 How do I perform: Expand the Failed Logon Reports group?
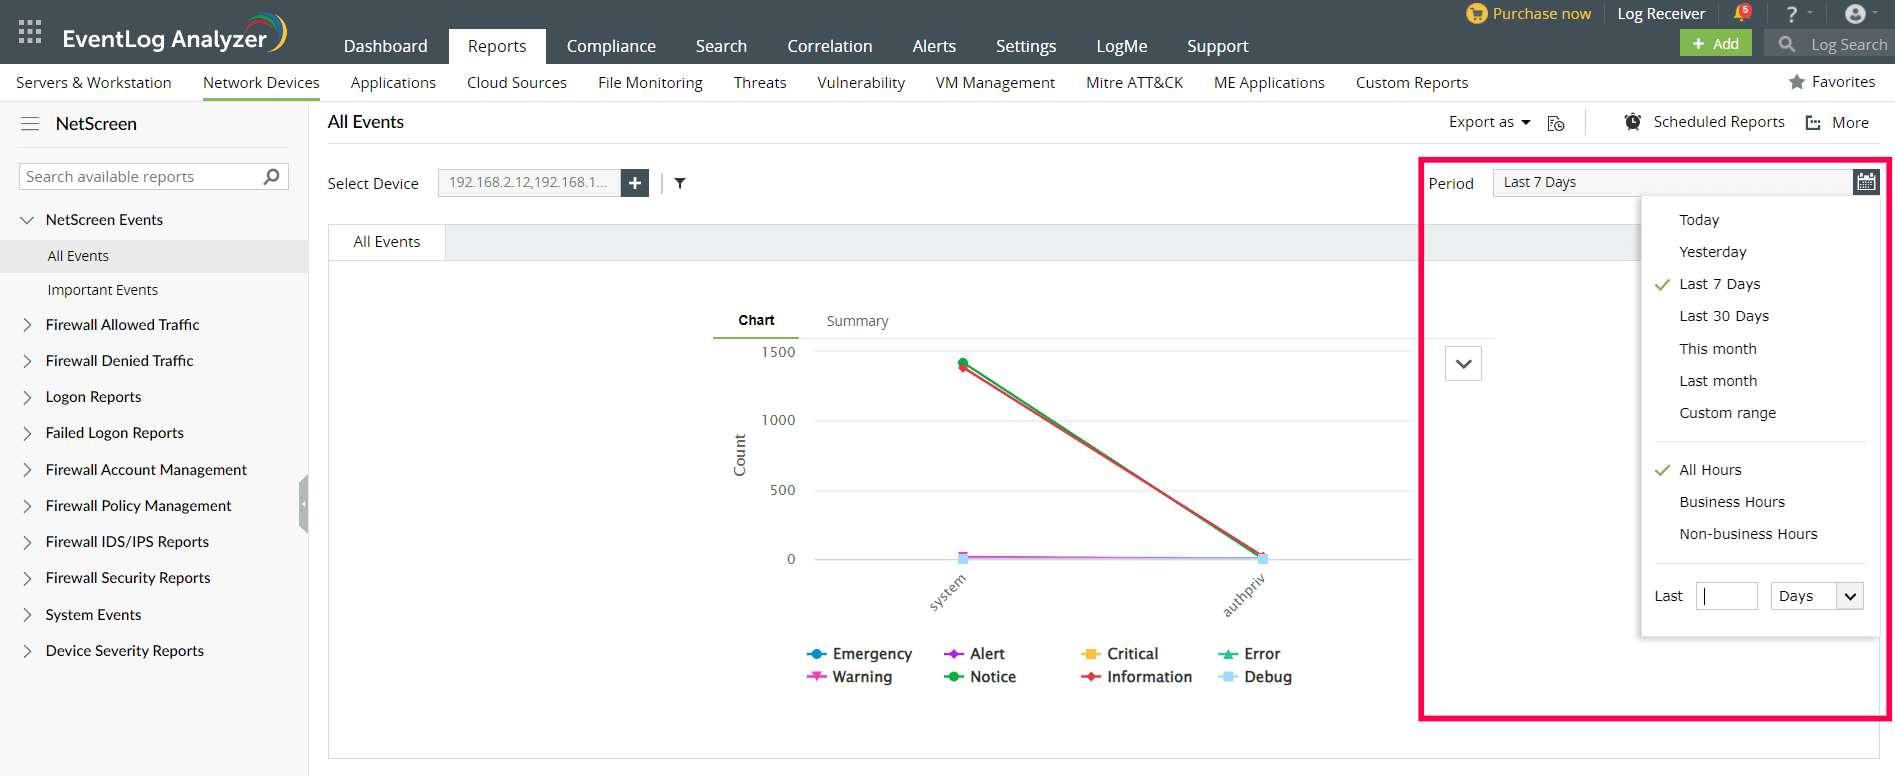[27, 433]
